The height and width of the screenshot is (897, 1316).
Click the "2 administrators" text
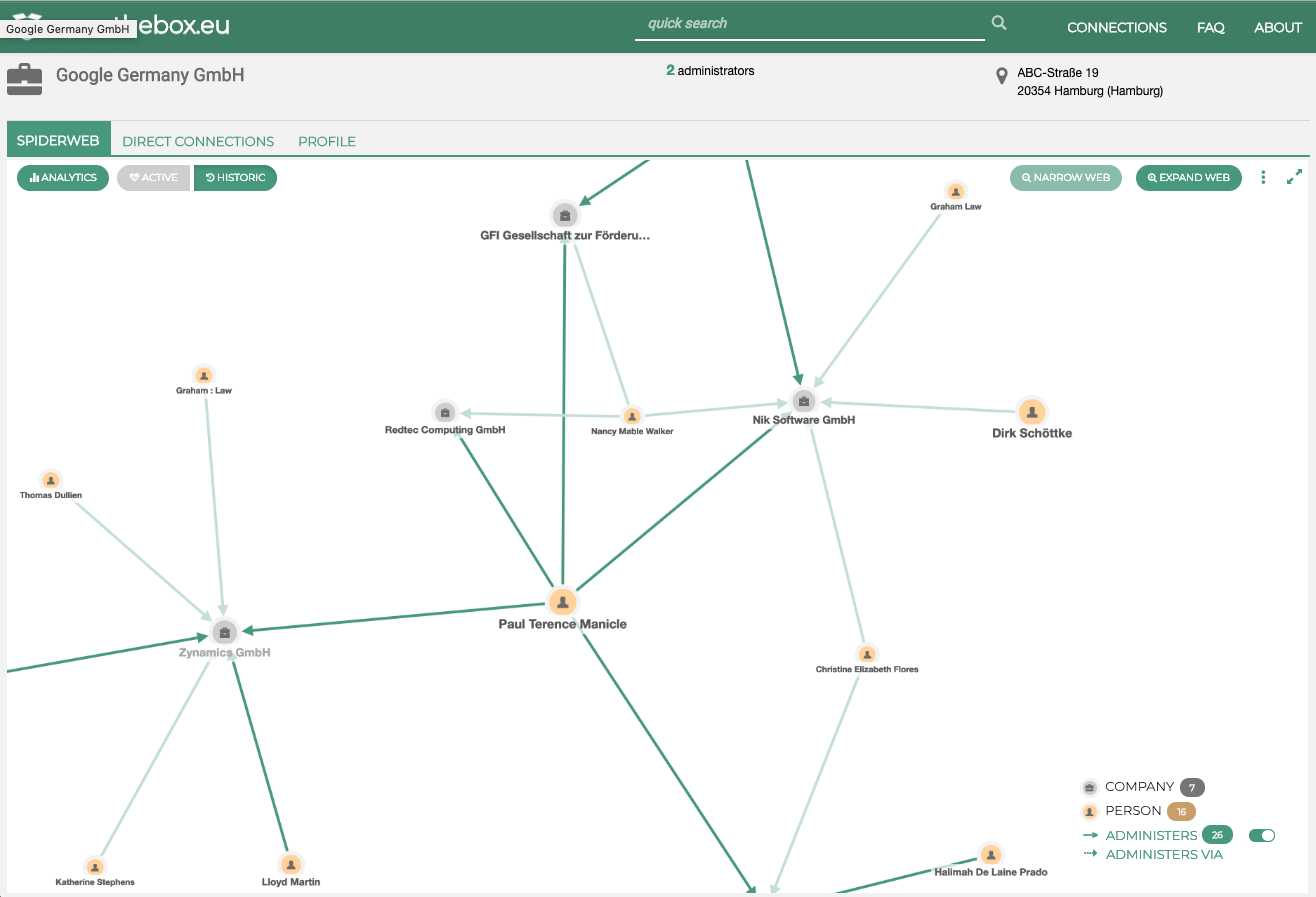click(x=710, y=71)
